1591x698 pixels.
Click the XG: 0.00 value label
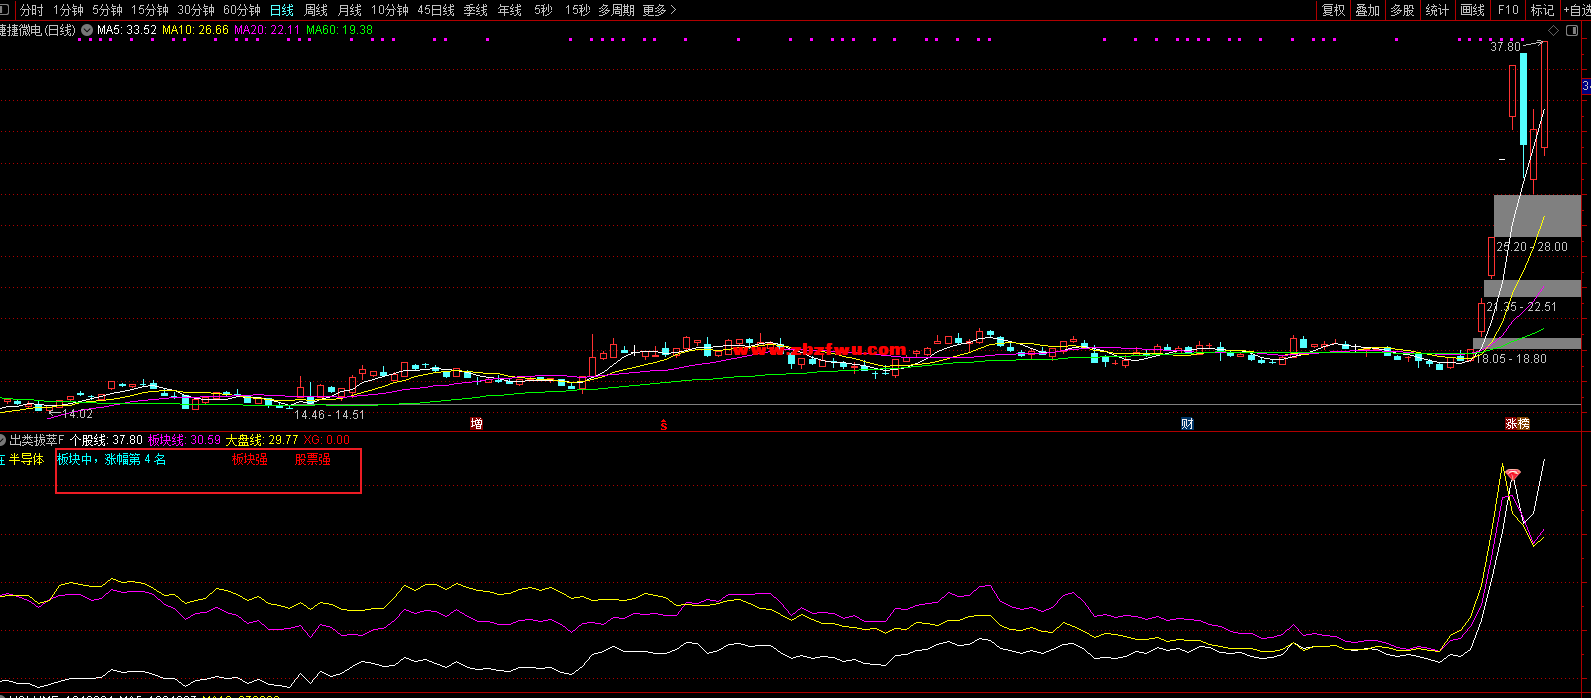click(327, 440)
